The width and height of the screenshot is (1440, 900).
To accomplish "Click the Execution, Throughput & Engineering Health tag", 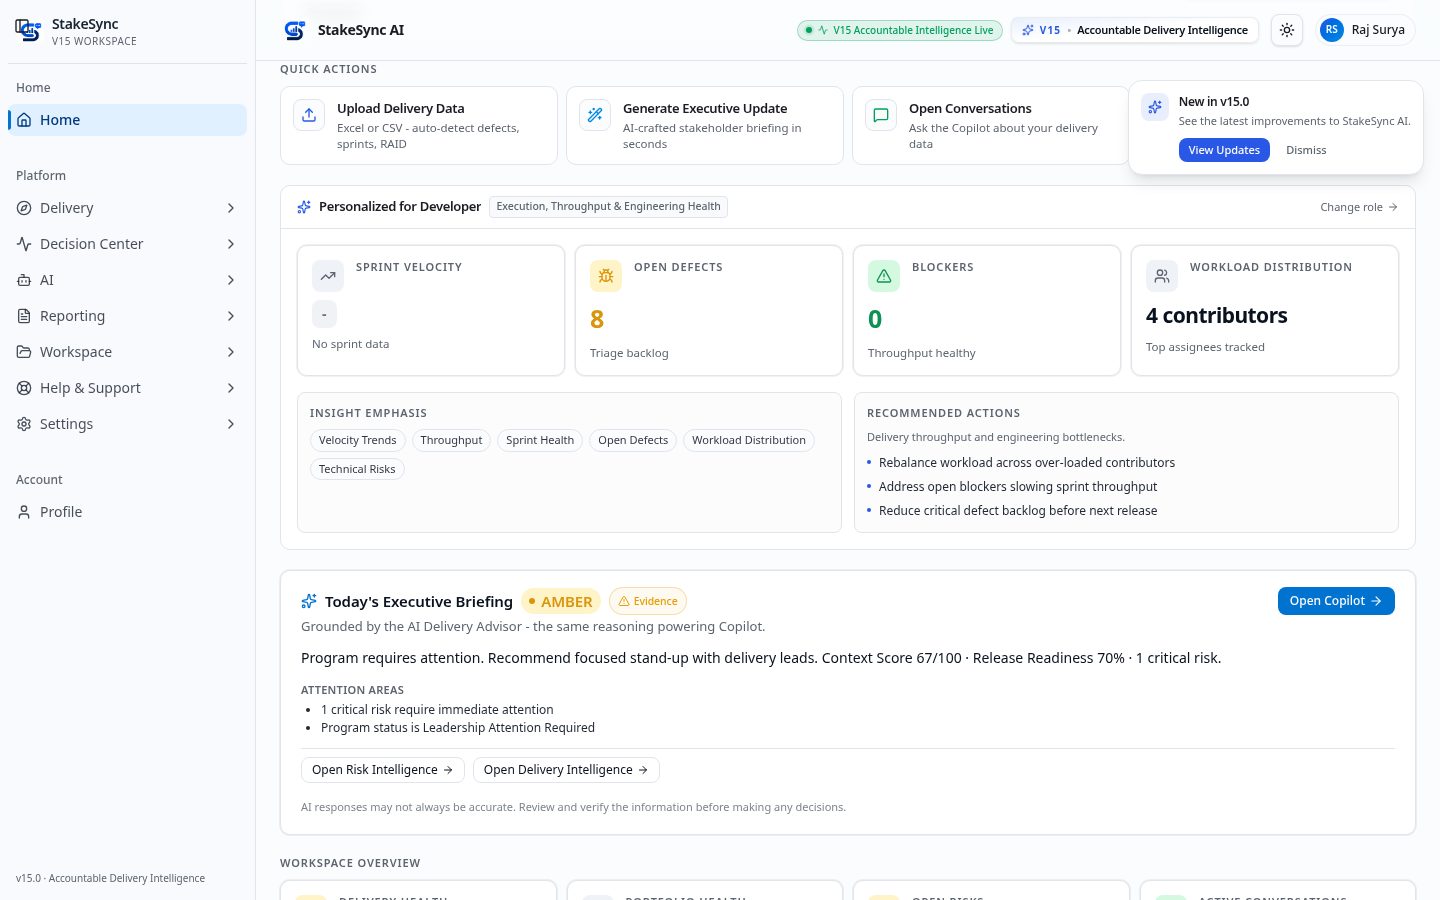I will [608, 207].
